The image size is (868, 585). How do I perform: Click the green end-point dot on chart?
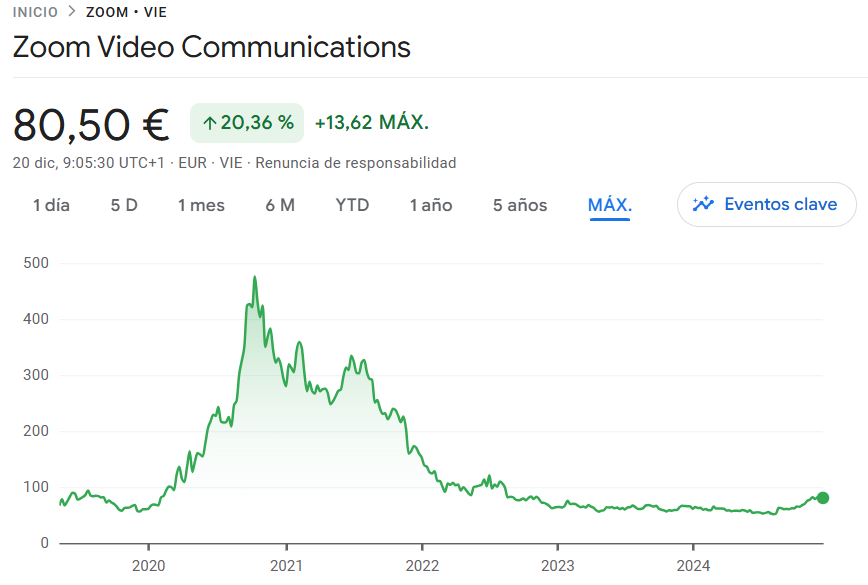click(x=823, y=498)
